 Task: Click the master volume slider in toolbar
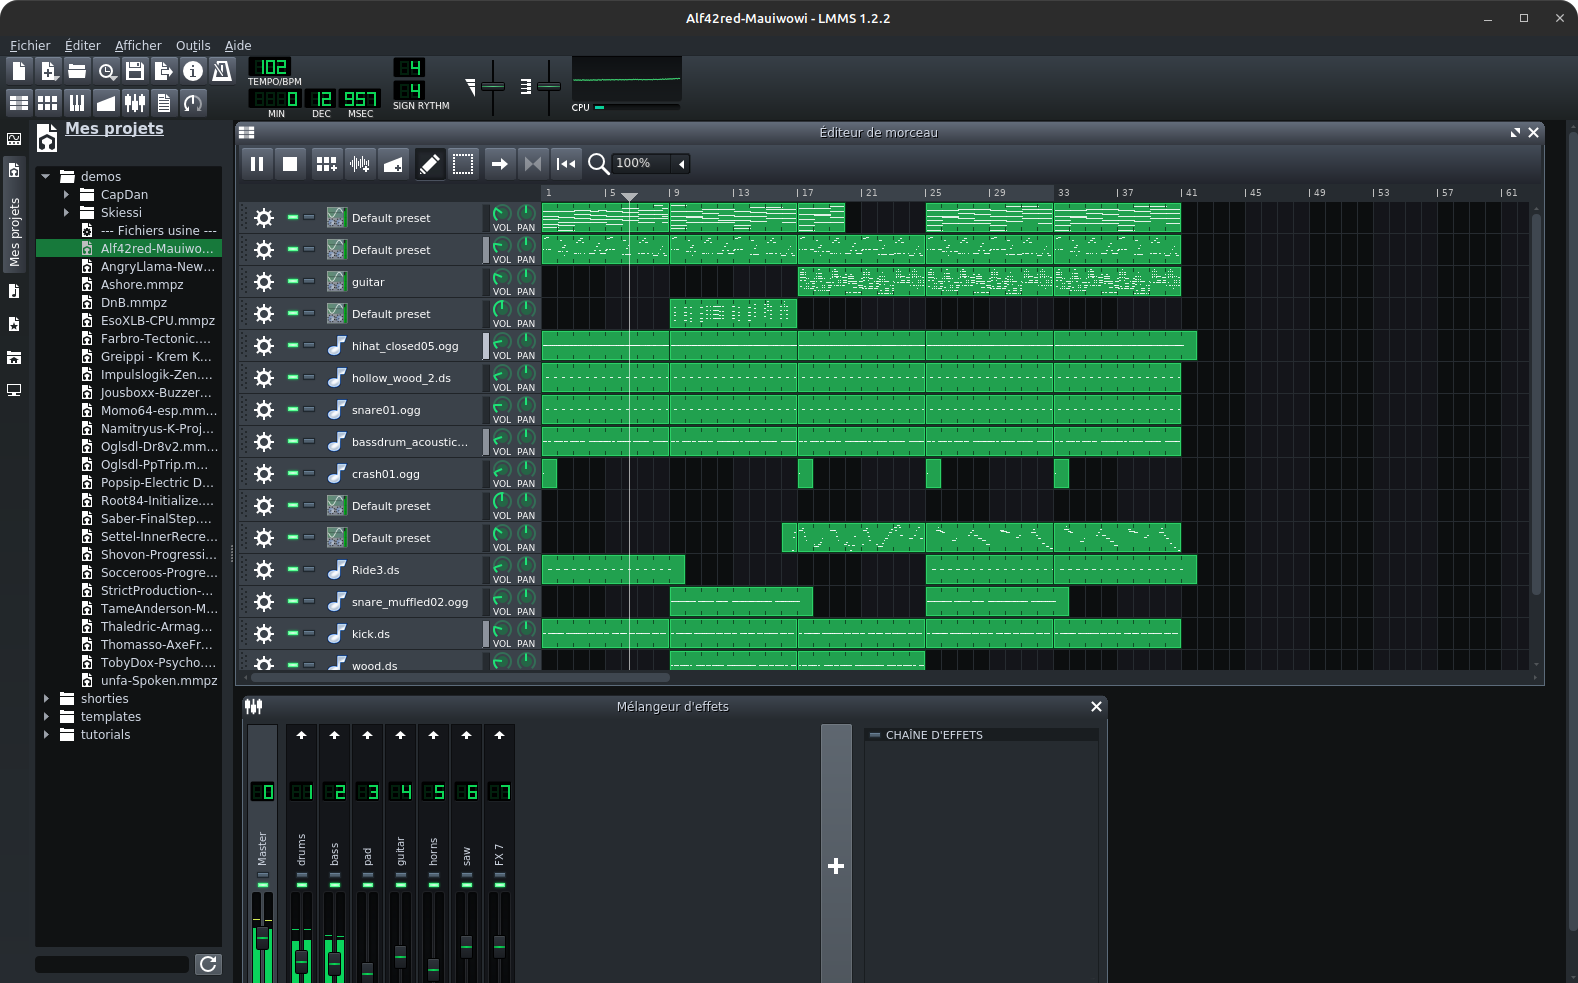pos(493,87)
